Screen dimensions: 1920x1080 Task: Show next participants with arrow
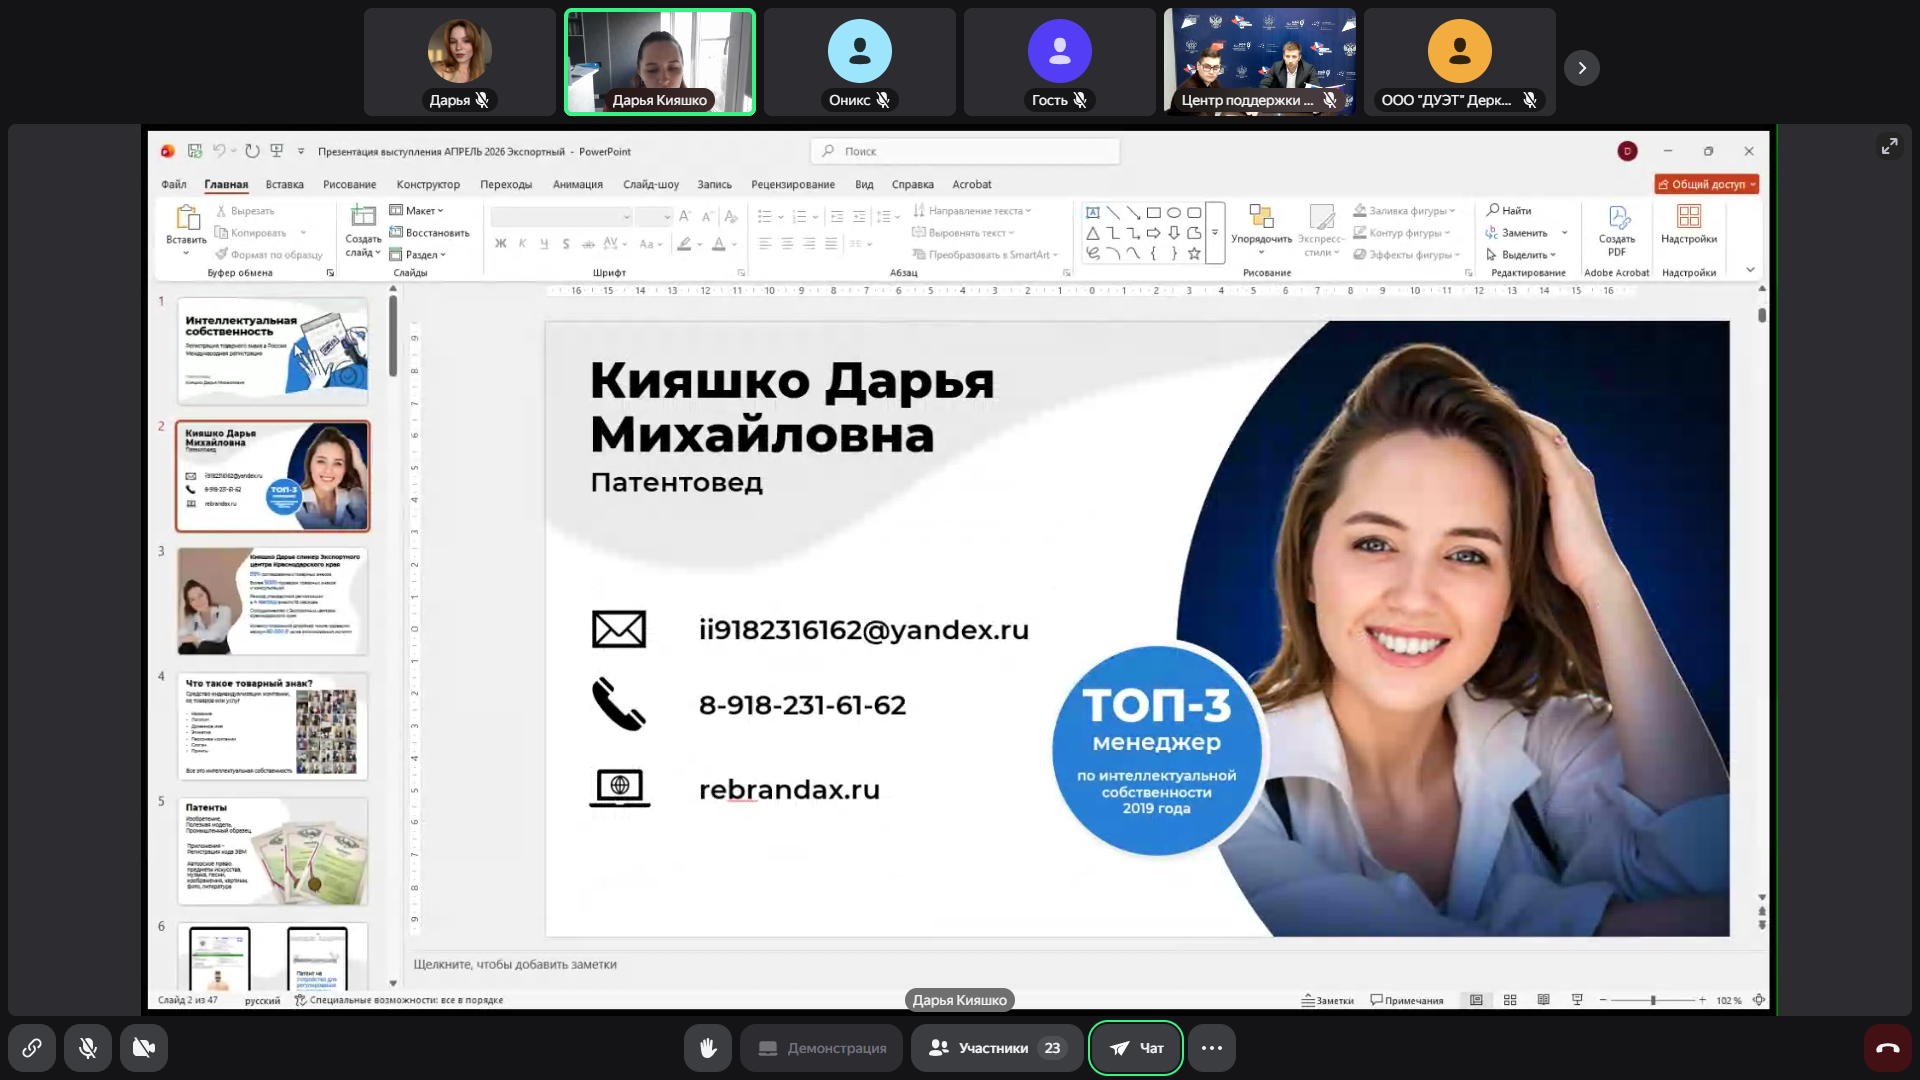[1581, 68]
